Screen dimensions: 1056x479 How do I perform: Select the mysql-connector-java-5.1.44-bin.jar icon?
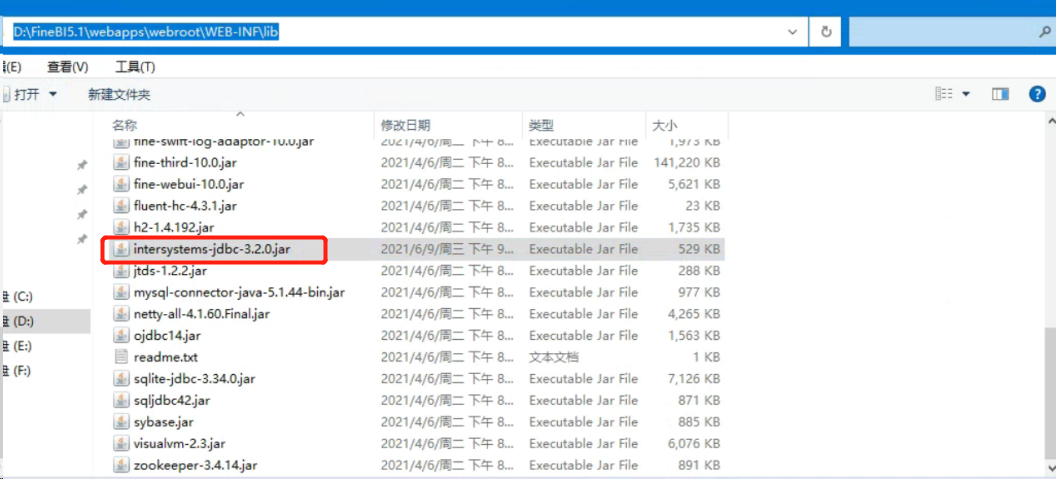(x=120, y=292)
